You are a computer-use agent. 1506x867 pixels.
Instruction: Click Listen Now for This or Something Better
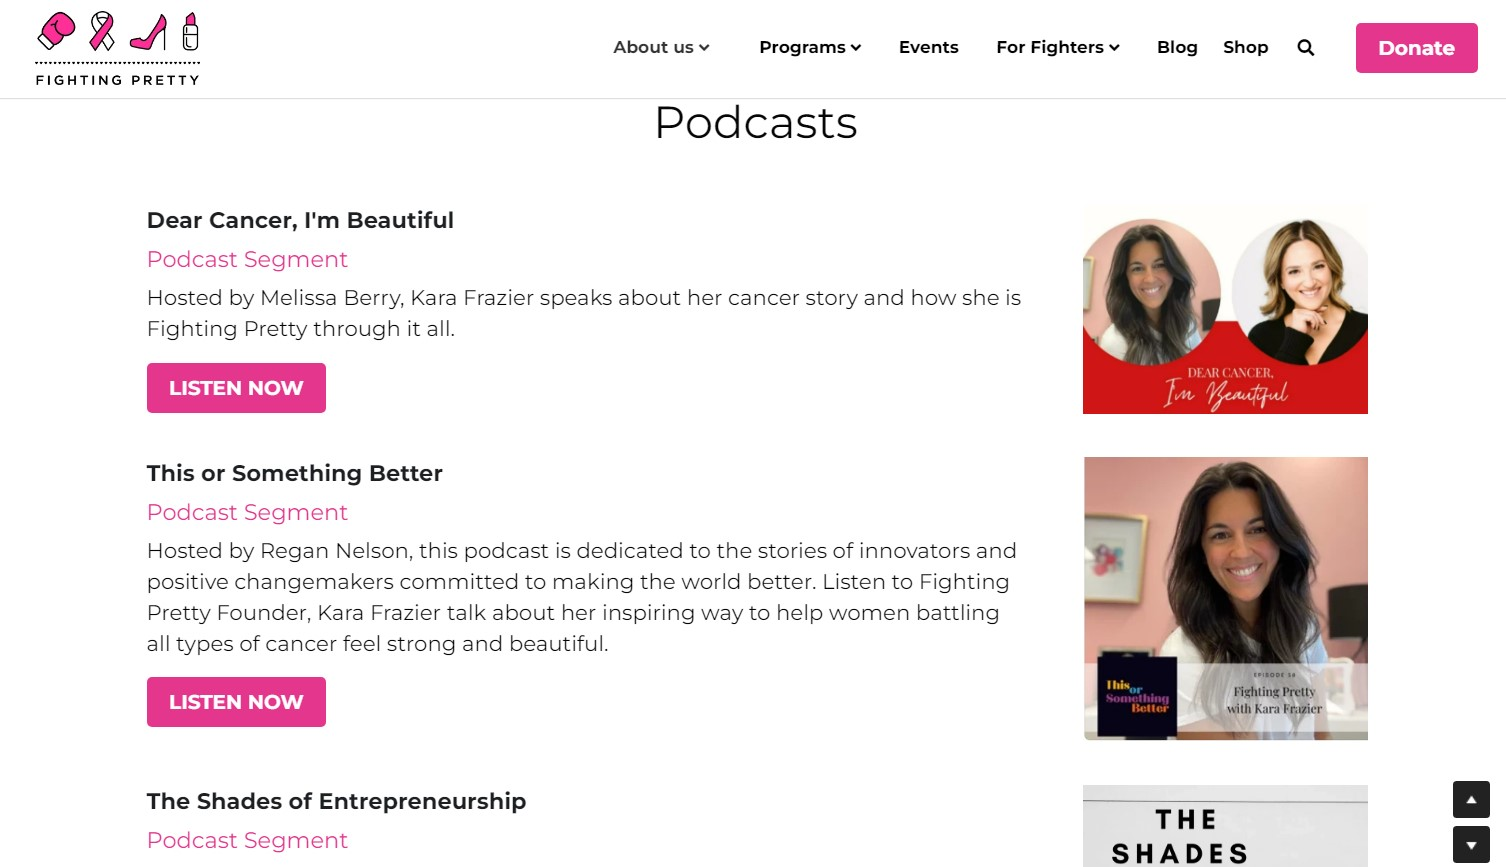coord(236,702)
